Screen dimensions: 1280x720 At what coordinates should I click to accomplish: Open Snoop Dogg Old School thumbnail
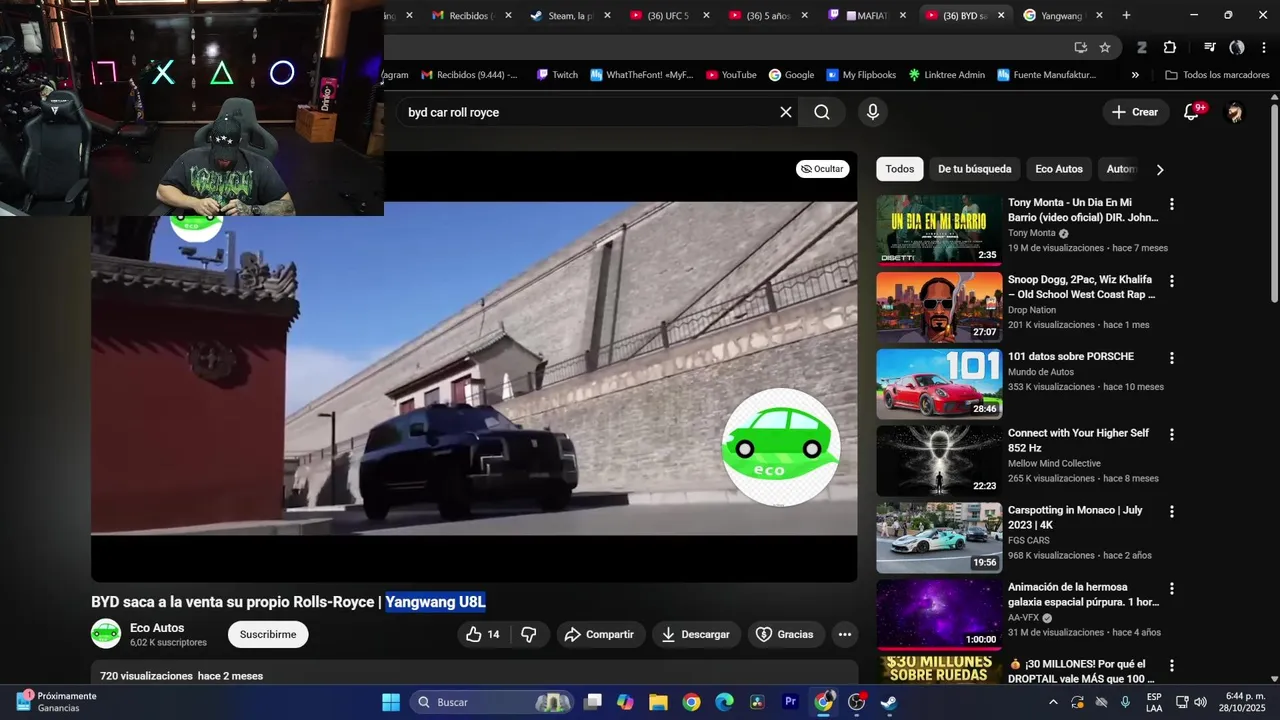click(939, 307)
